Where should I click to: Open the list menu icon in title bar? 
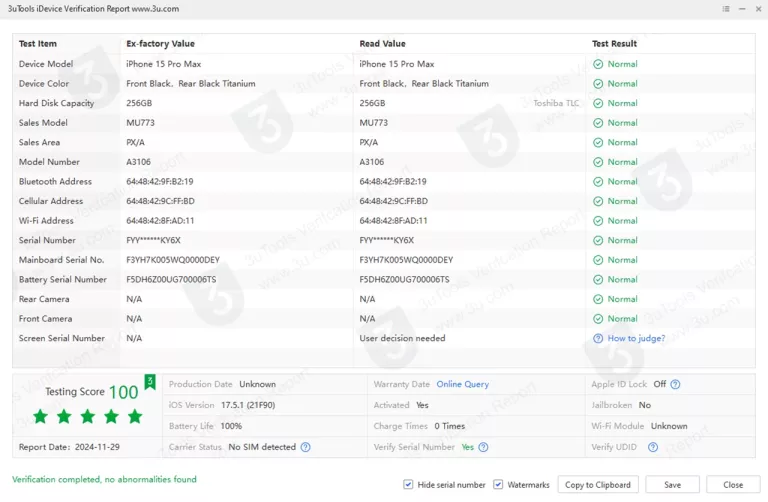(x=725, y=8)
